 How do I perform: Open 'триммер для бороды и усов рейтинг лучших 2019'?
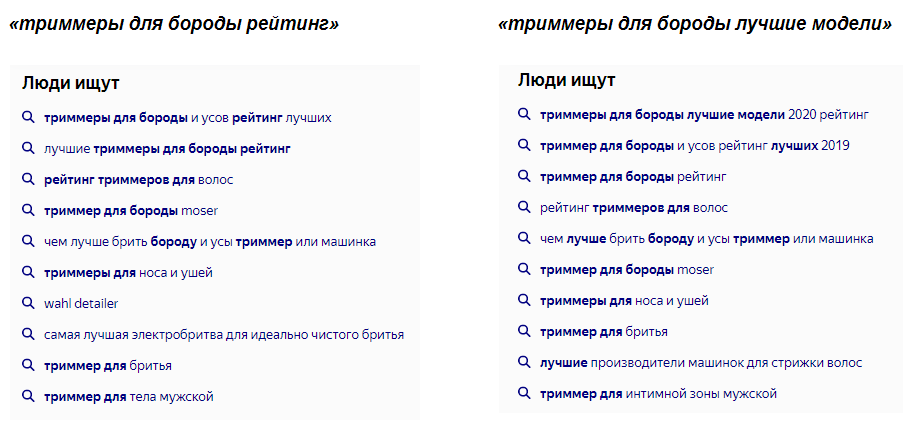coord(694,145)
